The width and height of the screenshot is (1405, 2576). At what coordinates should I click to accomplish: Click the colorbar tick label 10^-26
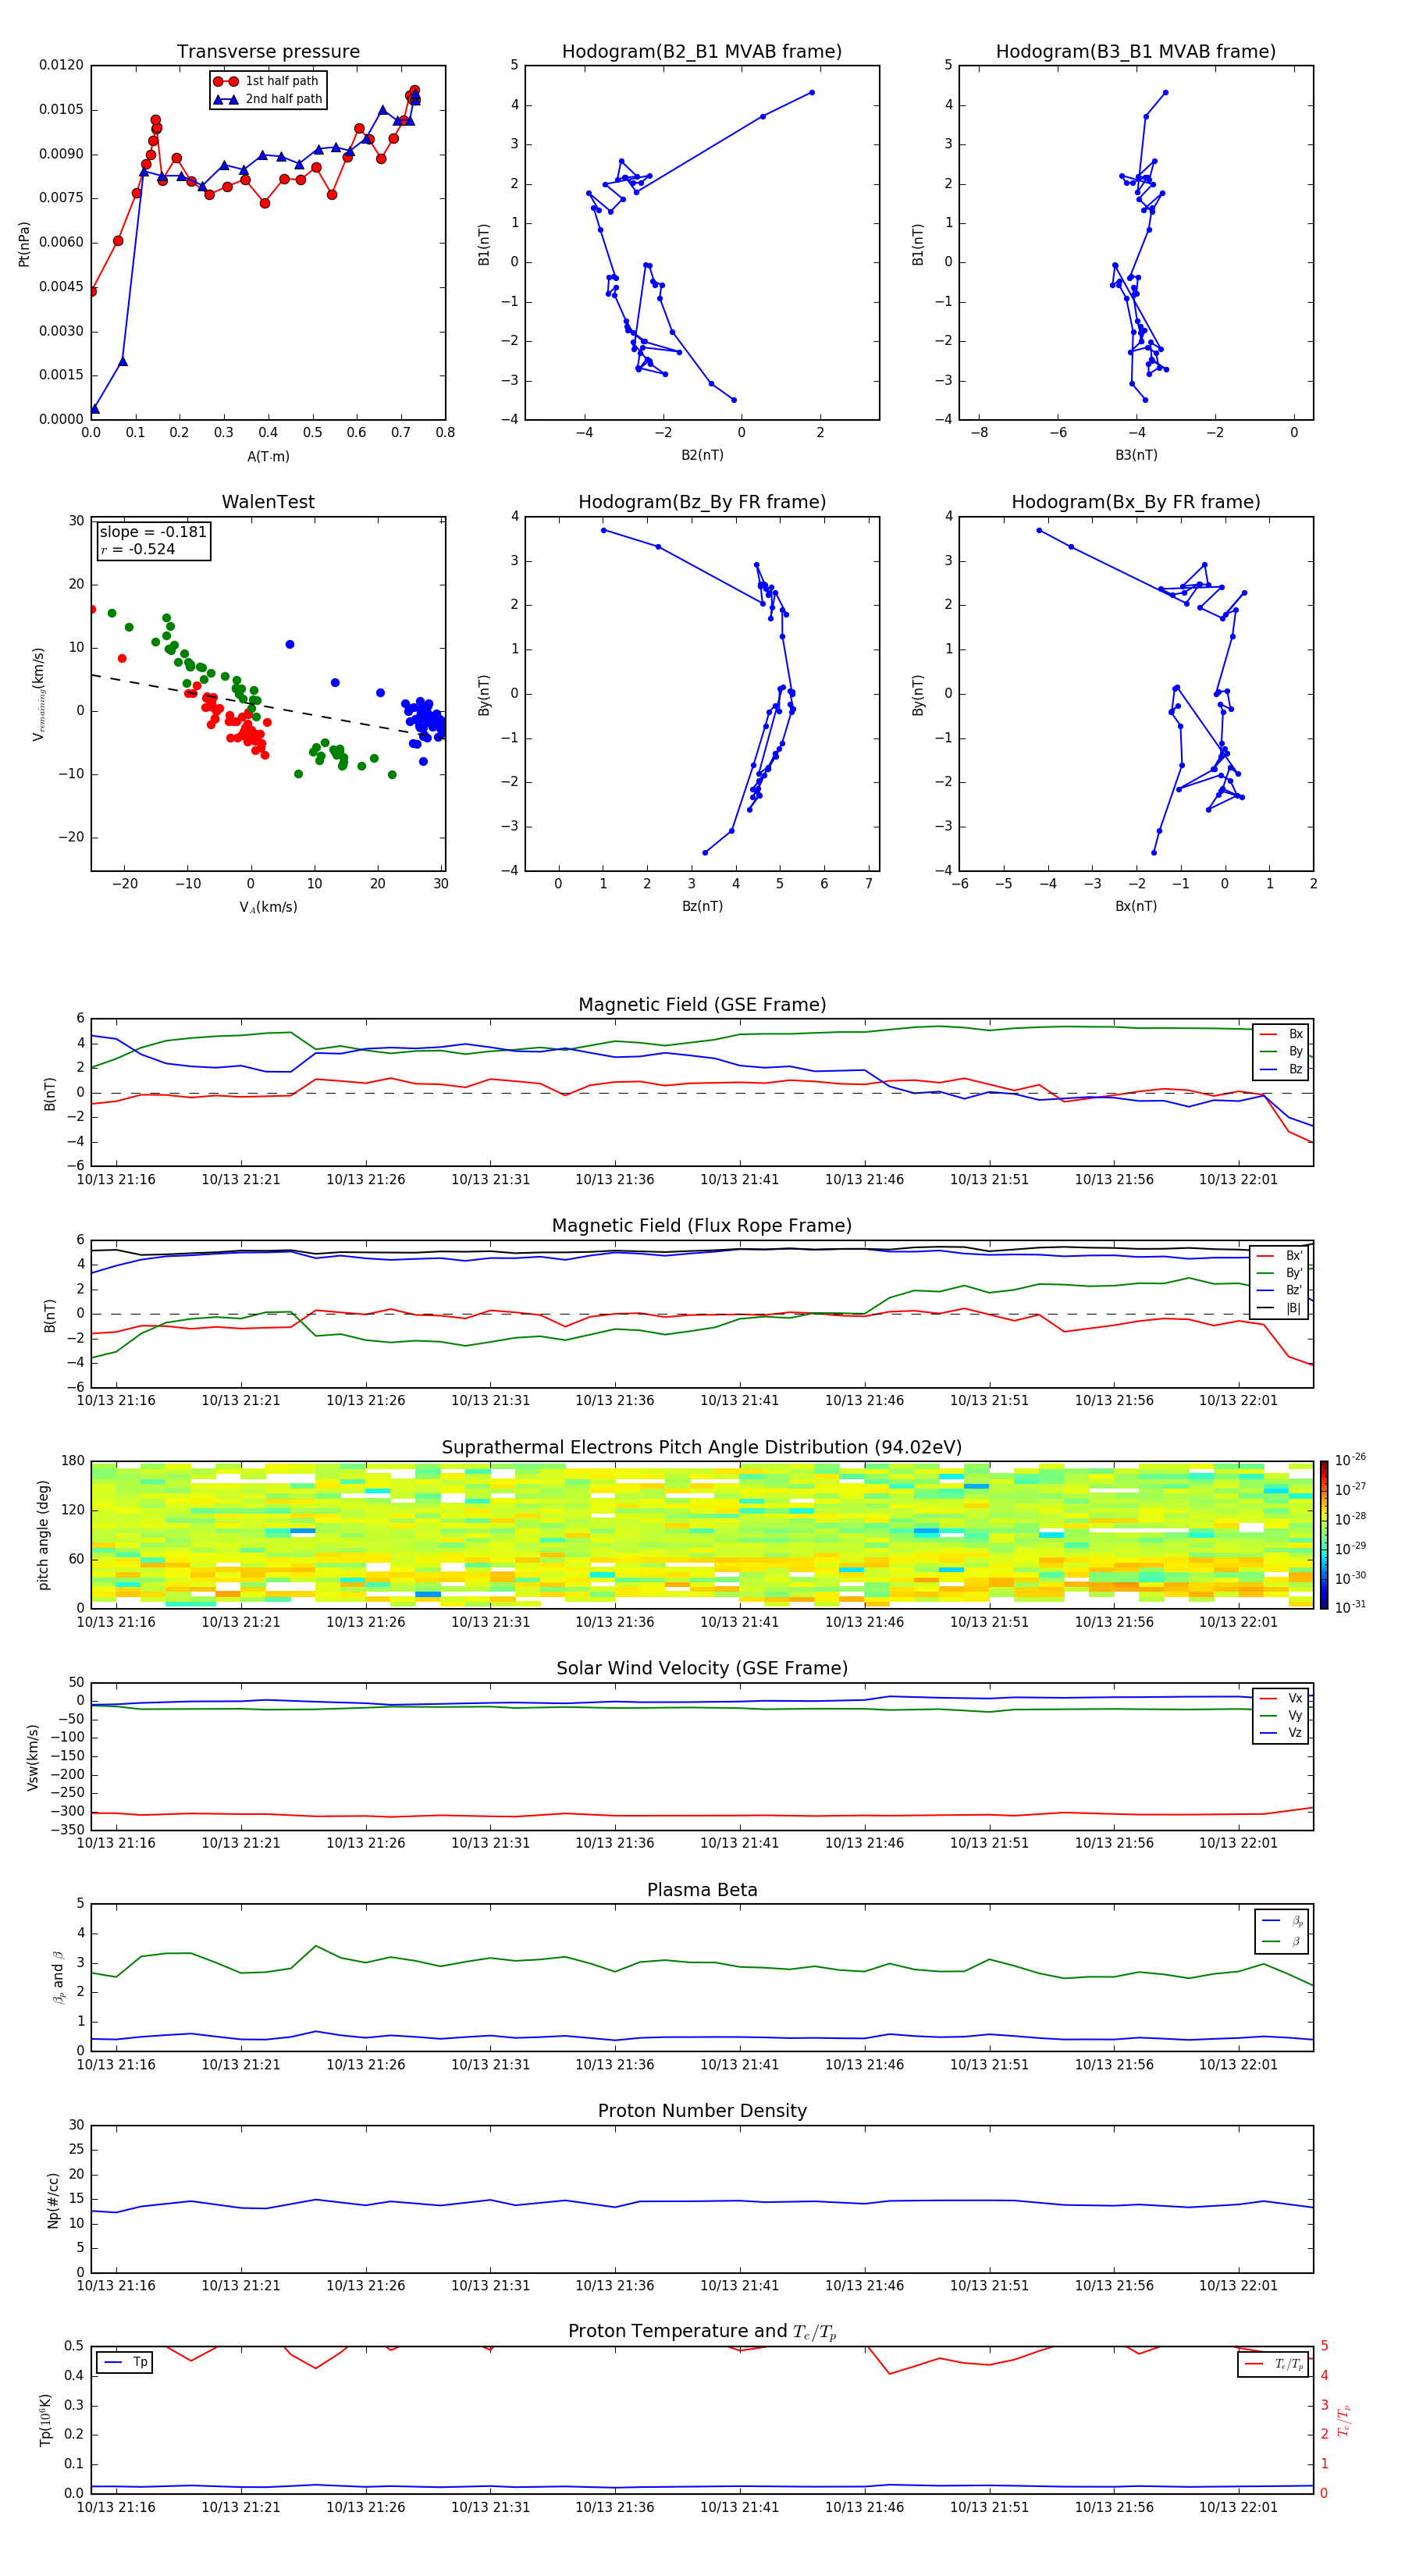coord(1350,1460)
